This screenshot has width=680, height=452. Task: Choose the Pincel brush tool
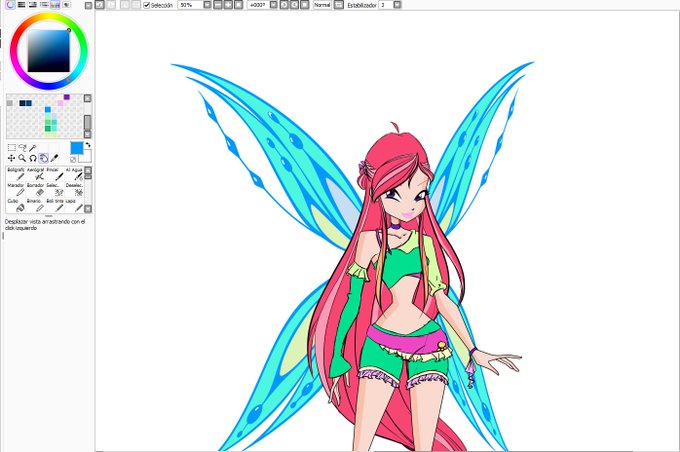[x=55, y=174]
